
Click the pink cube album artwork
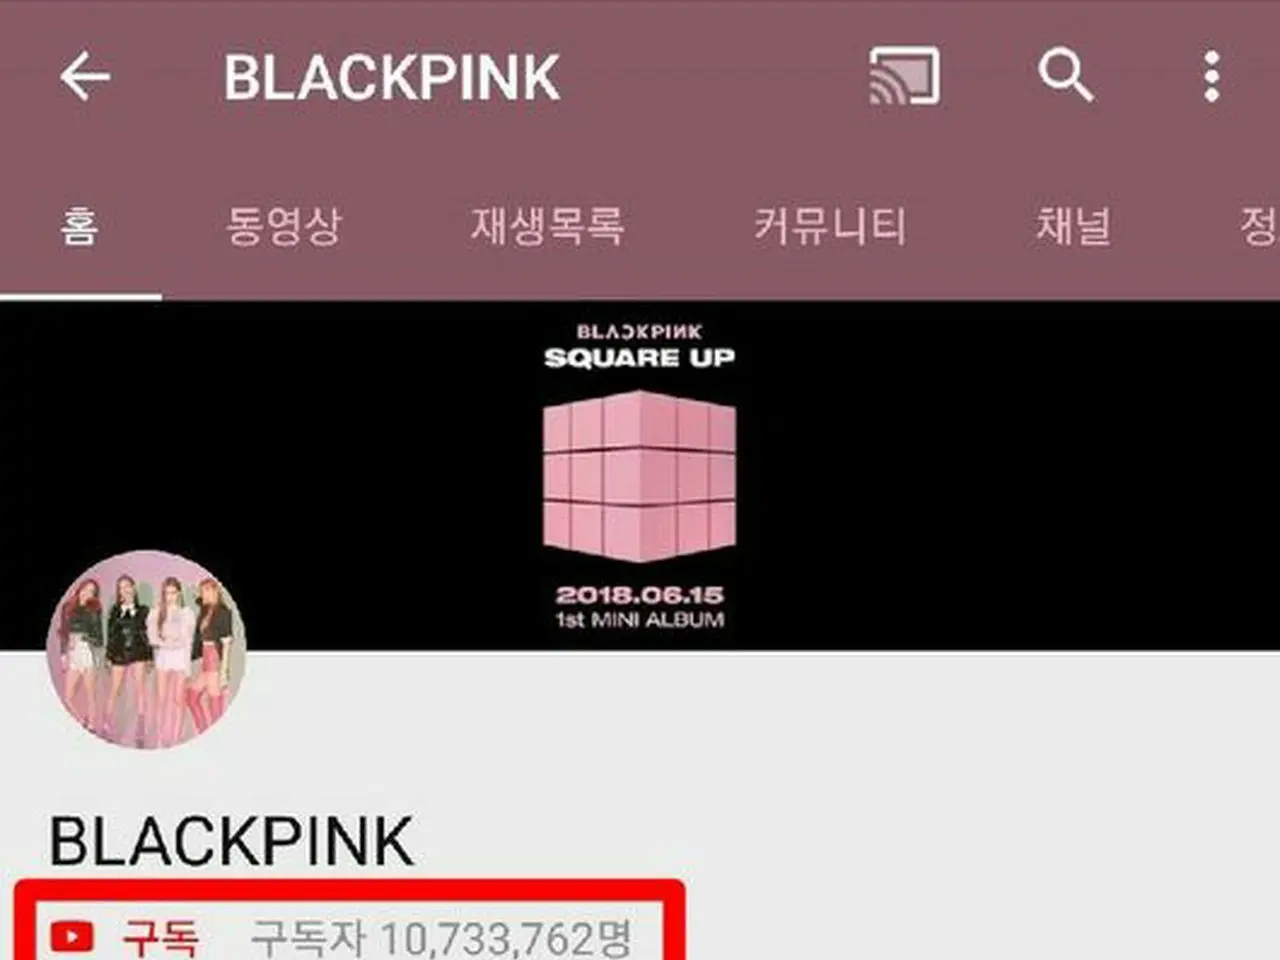click(x=639, y=477)
